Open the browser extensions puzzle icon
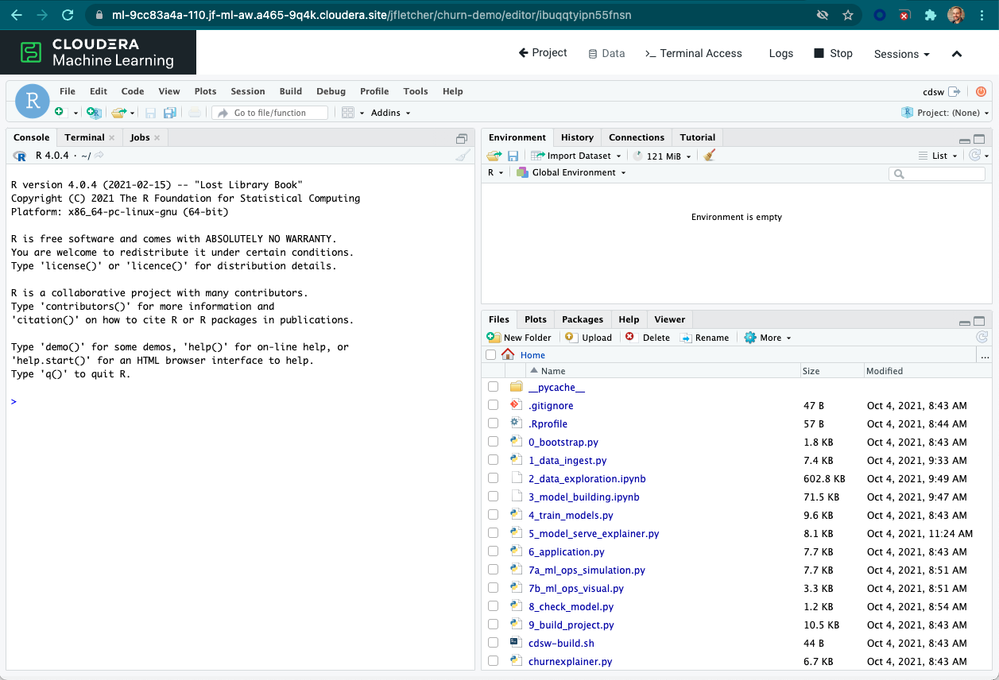The height and width of the screenshot is (680, 999). pyautogui.click(x=930, y=15)
